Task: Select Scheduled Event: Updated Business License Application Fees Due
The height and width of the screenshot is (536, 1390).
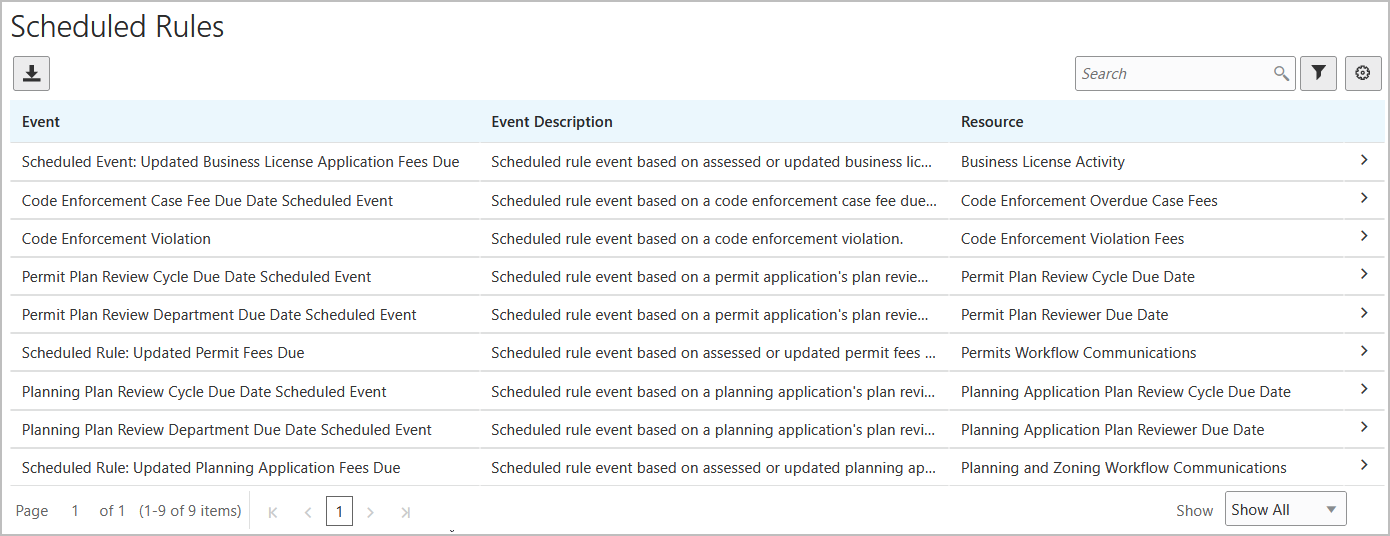Action: [241, 162]
